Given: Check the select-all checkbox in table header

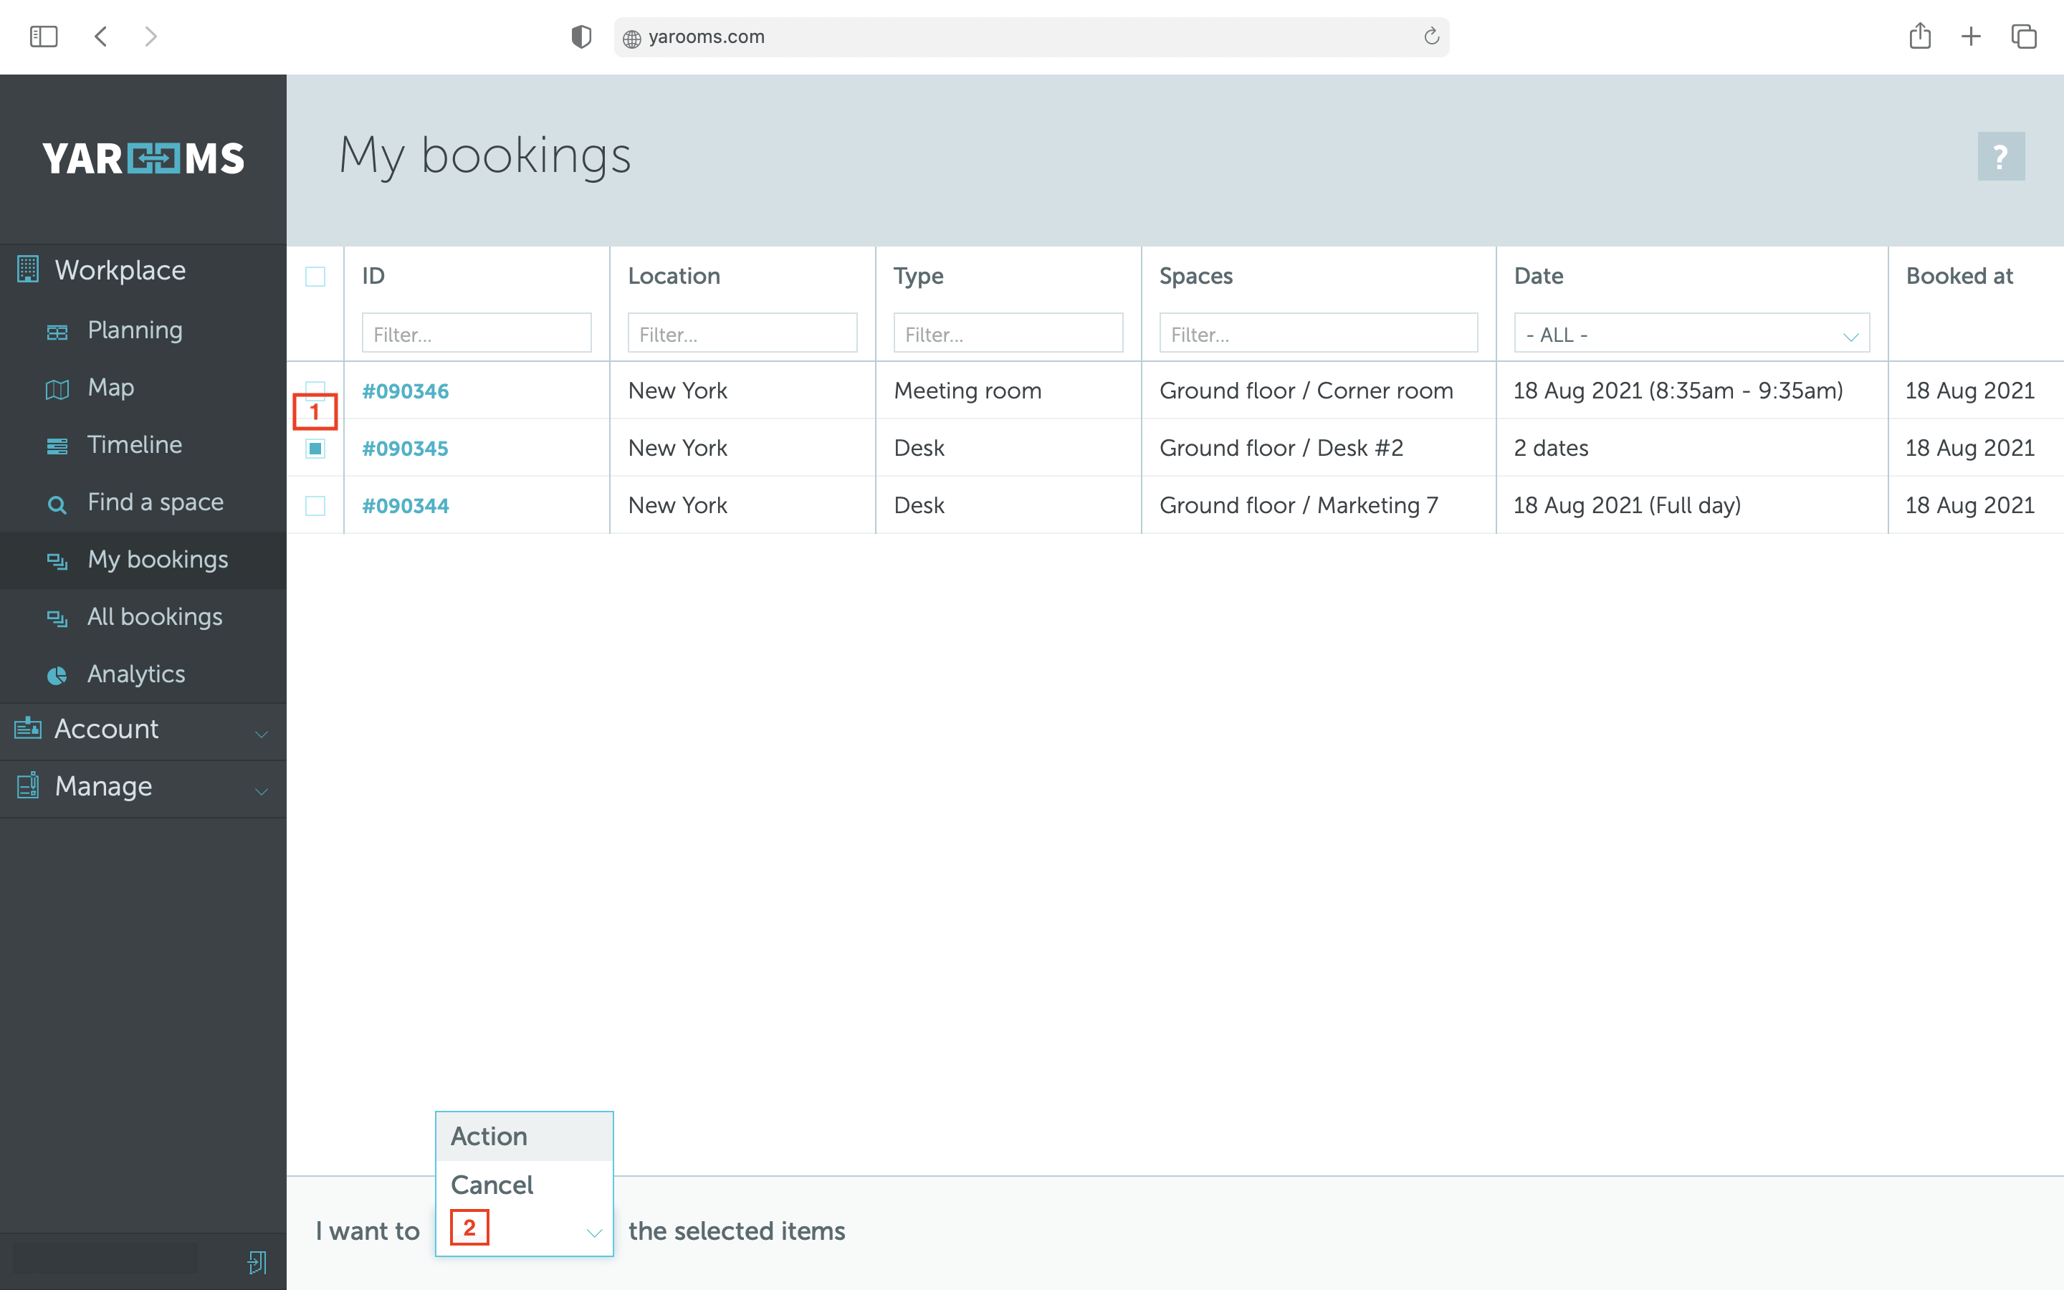Looking at the screenshot, I should click(x=315, y=276).
